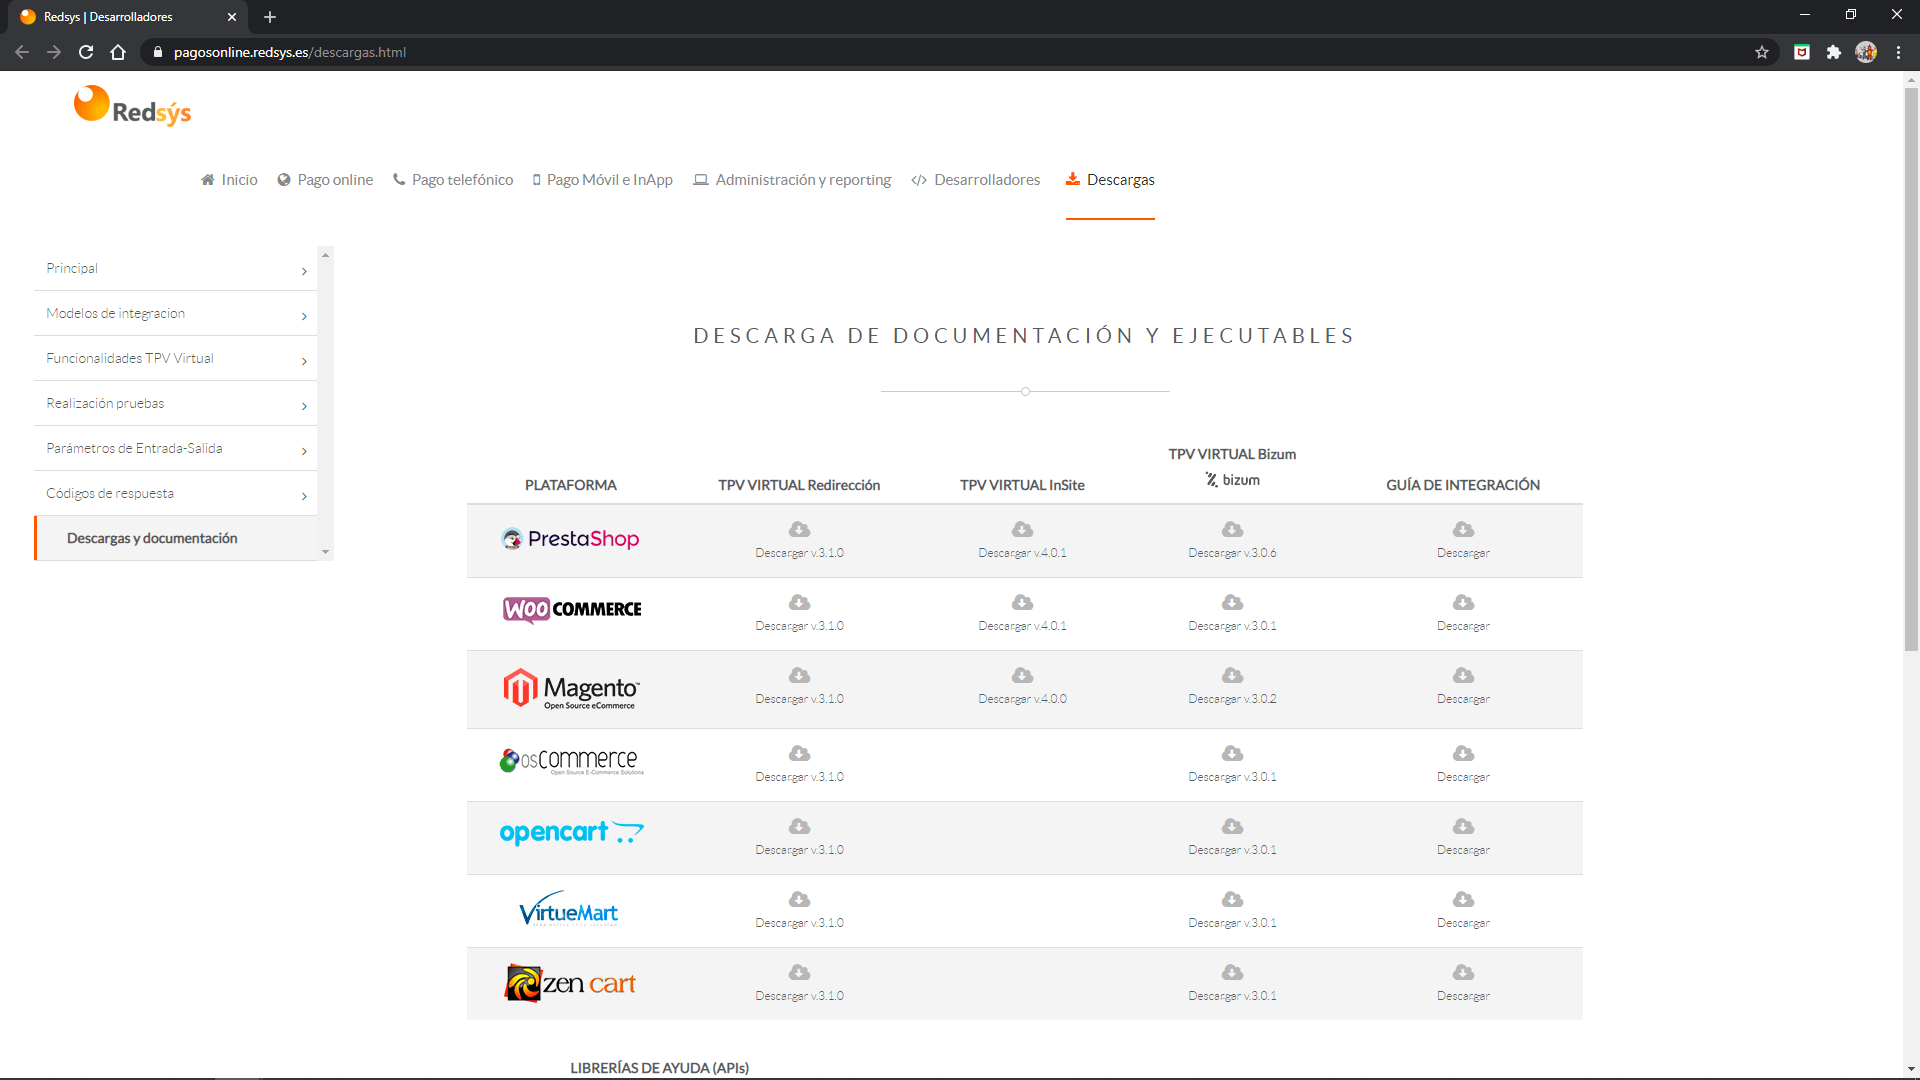Click the WooCommerce platform logo
The width and height of the screenshot is (1920, 1080).
pos(572,609)
